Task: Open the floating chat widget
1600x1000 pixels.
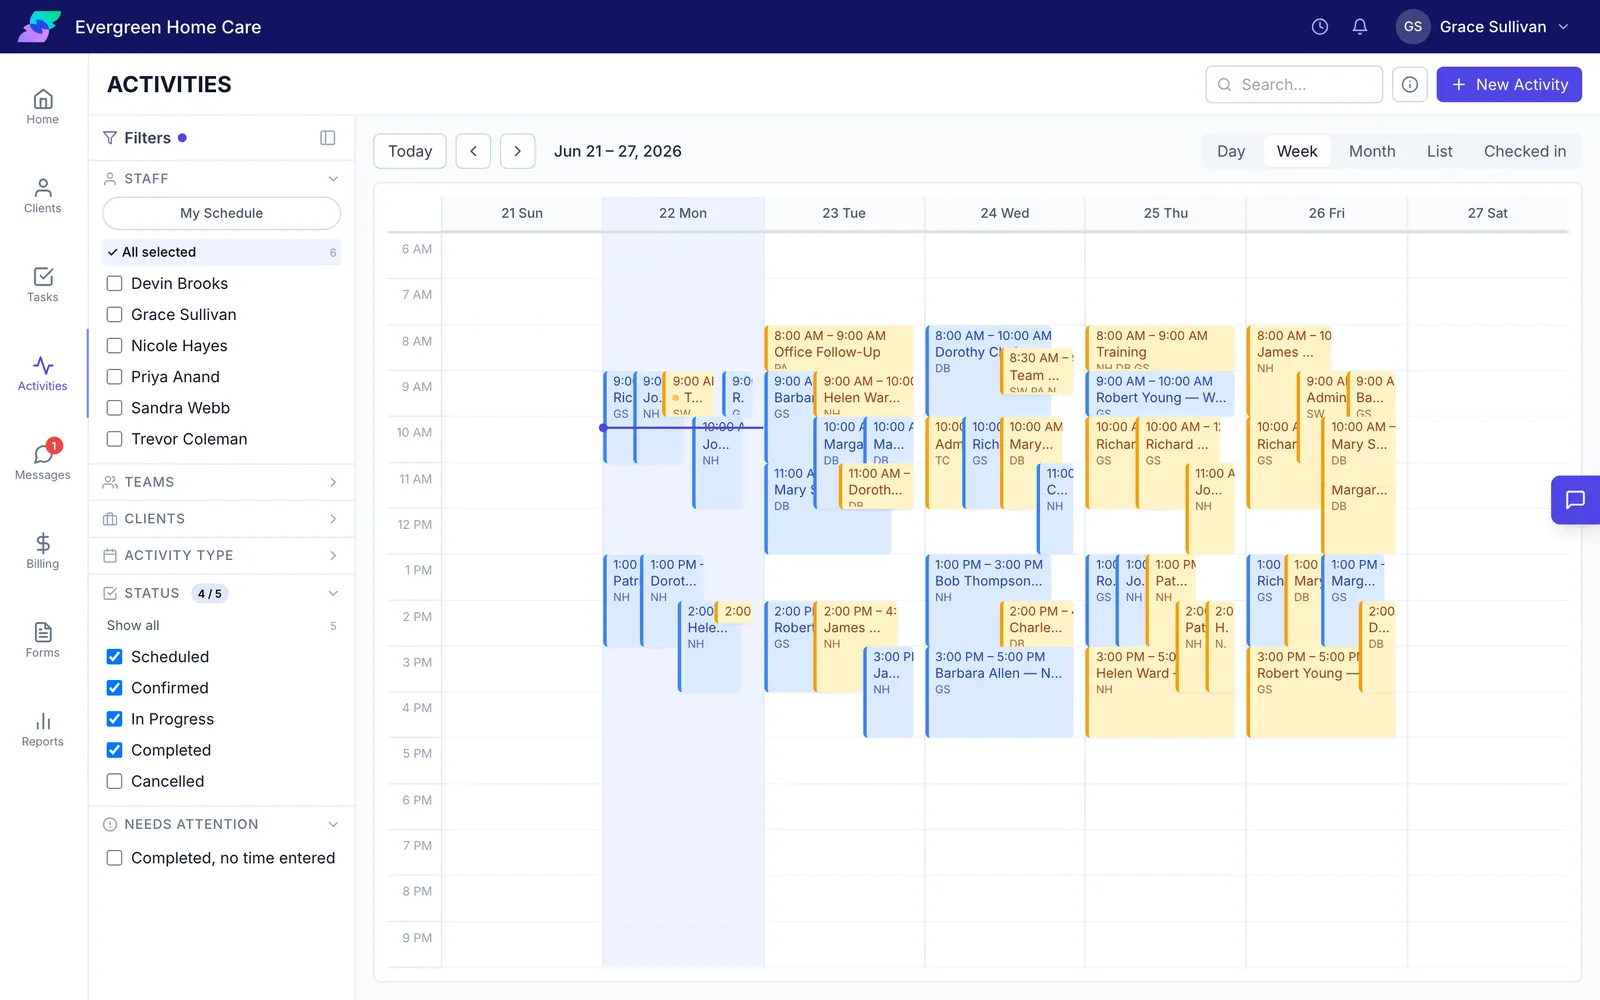Action: (x=1575, y=500)
